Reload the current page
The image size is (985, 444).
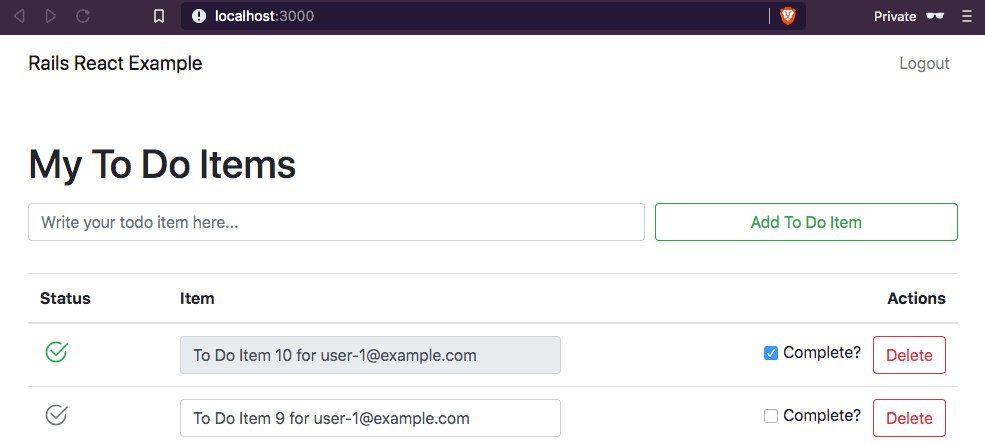click(83, 16)
